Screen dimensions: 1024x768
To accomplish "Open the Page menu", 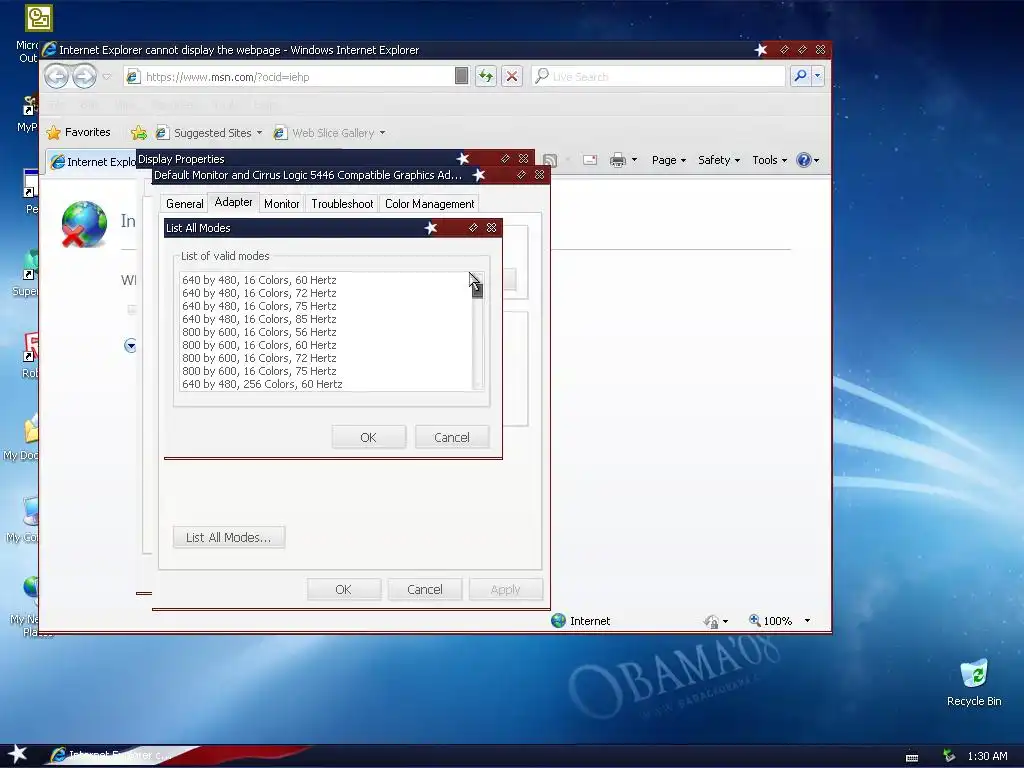I will tap(669, 160).
